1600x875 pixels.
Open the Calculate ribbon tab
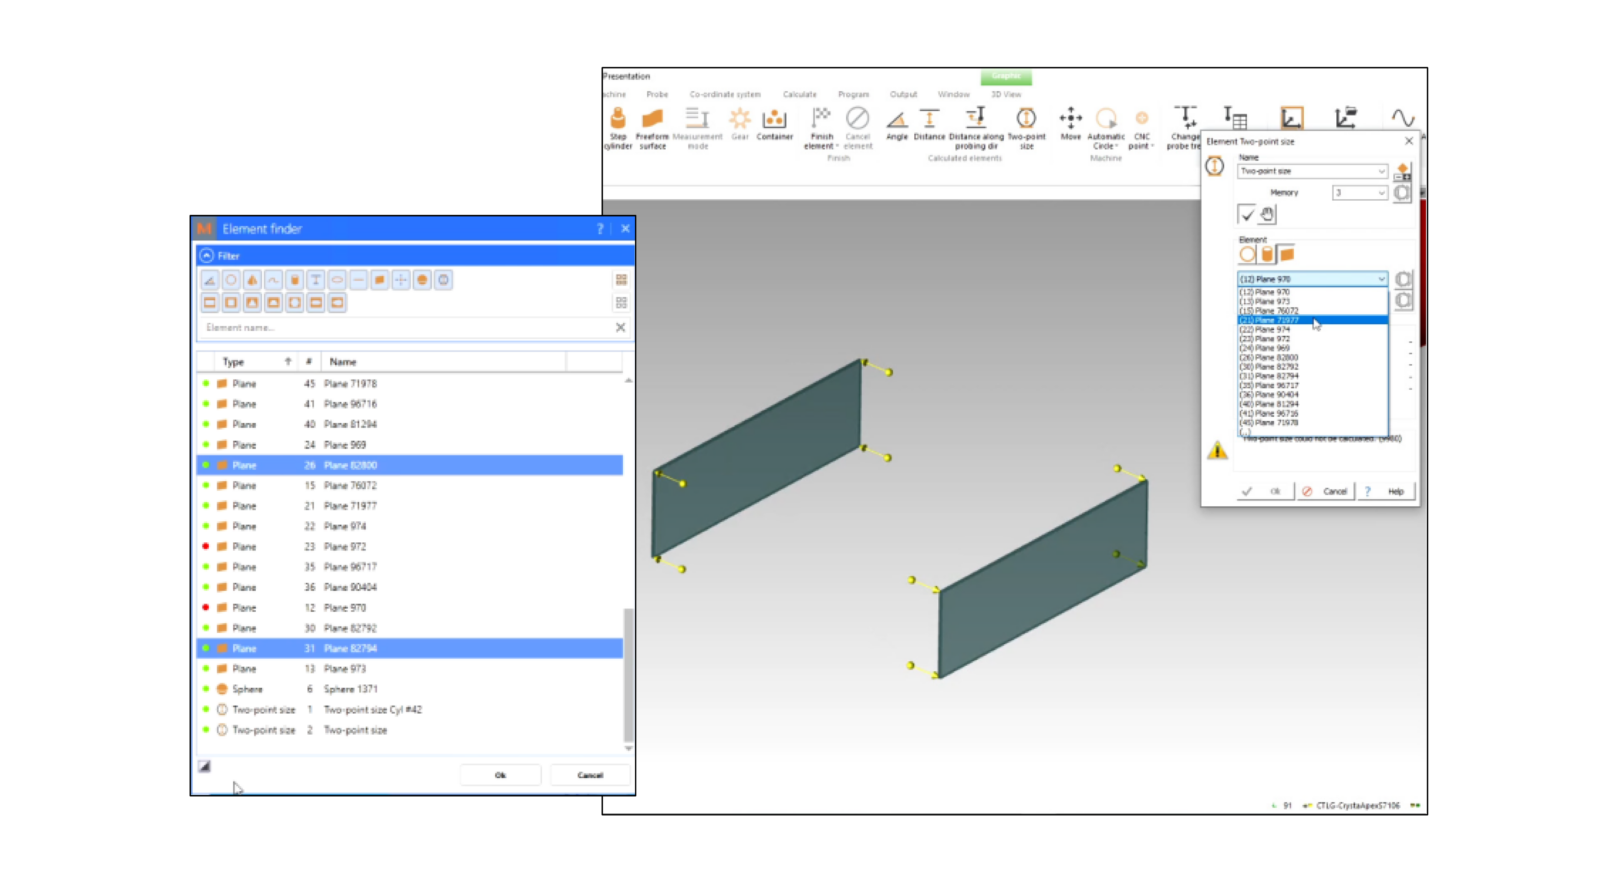799,95
